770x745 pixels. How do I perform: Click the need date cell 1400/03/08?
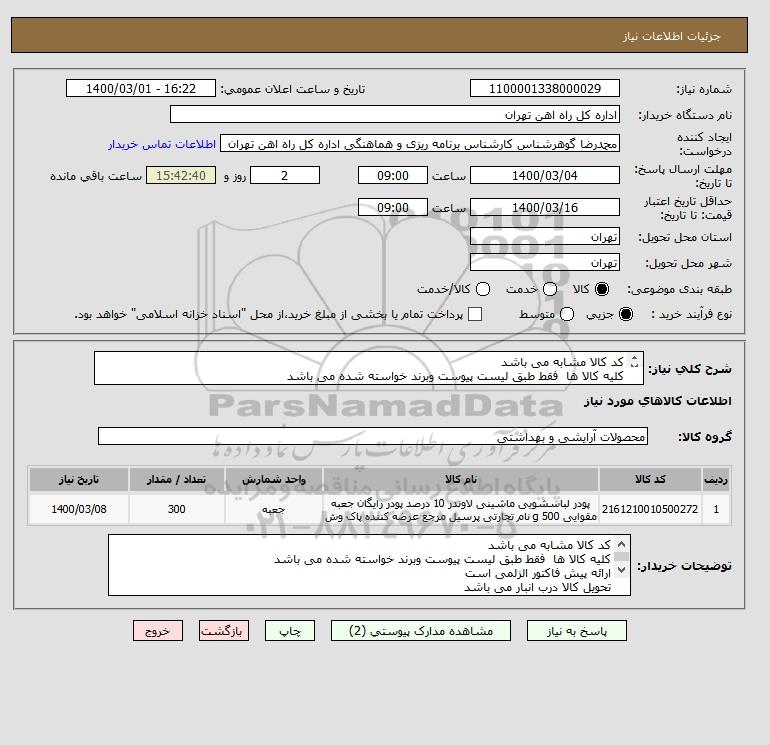point(79,509)
